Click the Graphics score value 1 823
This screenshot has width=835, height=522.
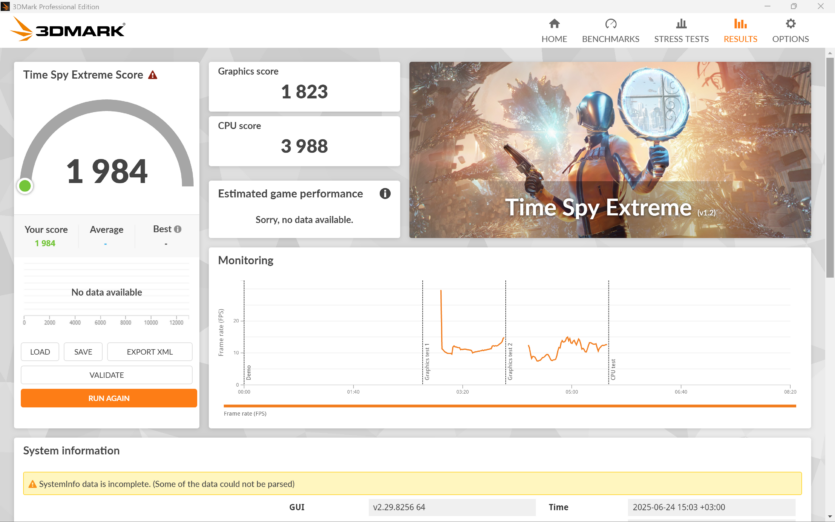[304, 92]
